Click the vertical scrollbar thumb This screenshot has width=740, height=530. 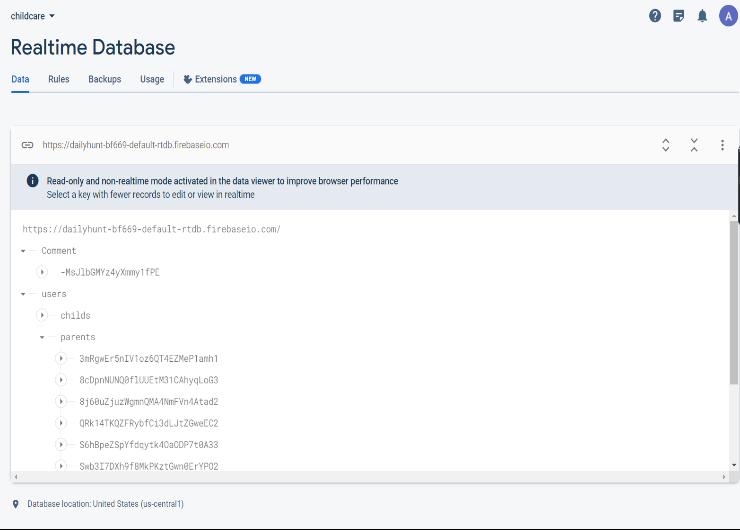click(x=733, y=302)
